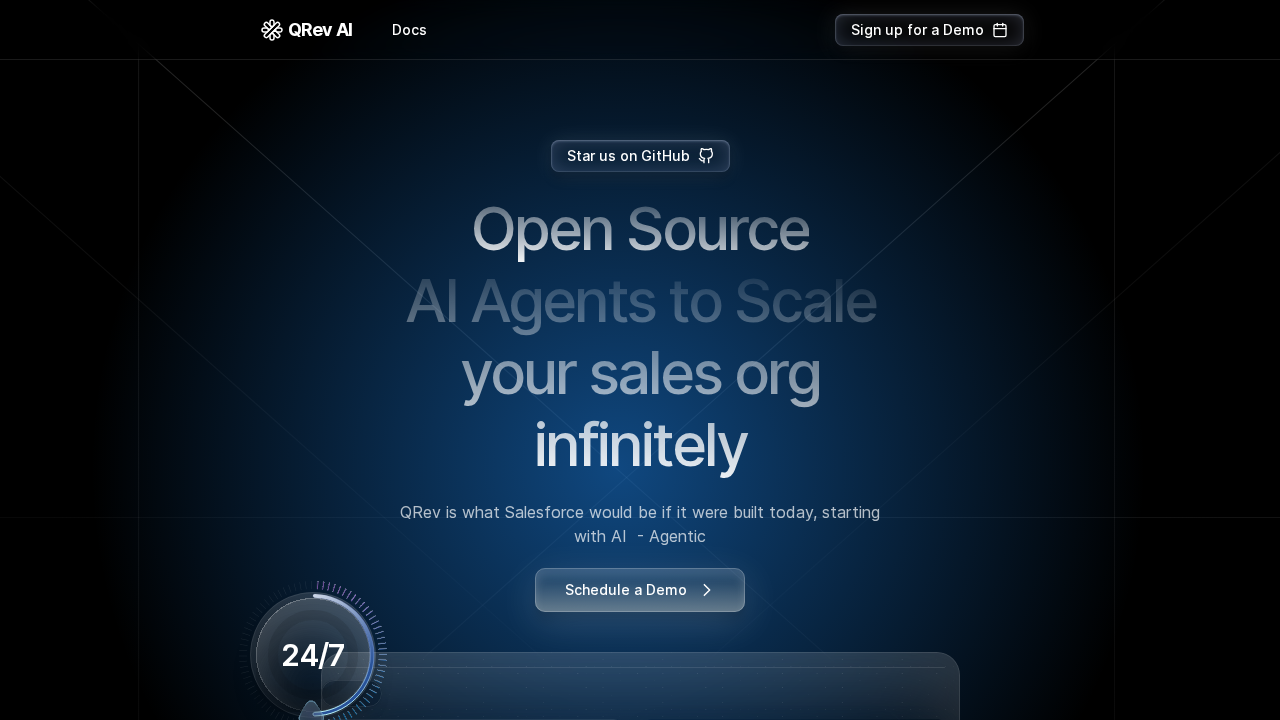
Task: Open the Docs page
Action: point(409,30)
